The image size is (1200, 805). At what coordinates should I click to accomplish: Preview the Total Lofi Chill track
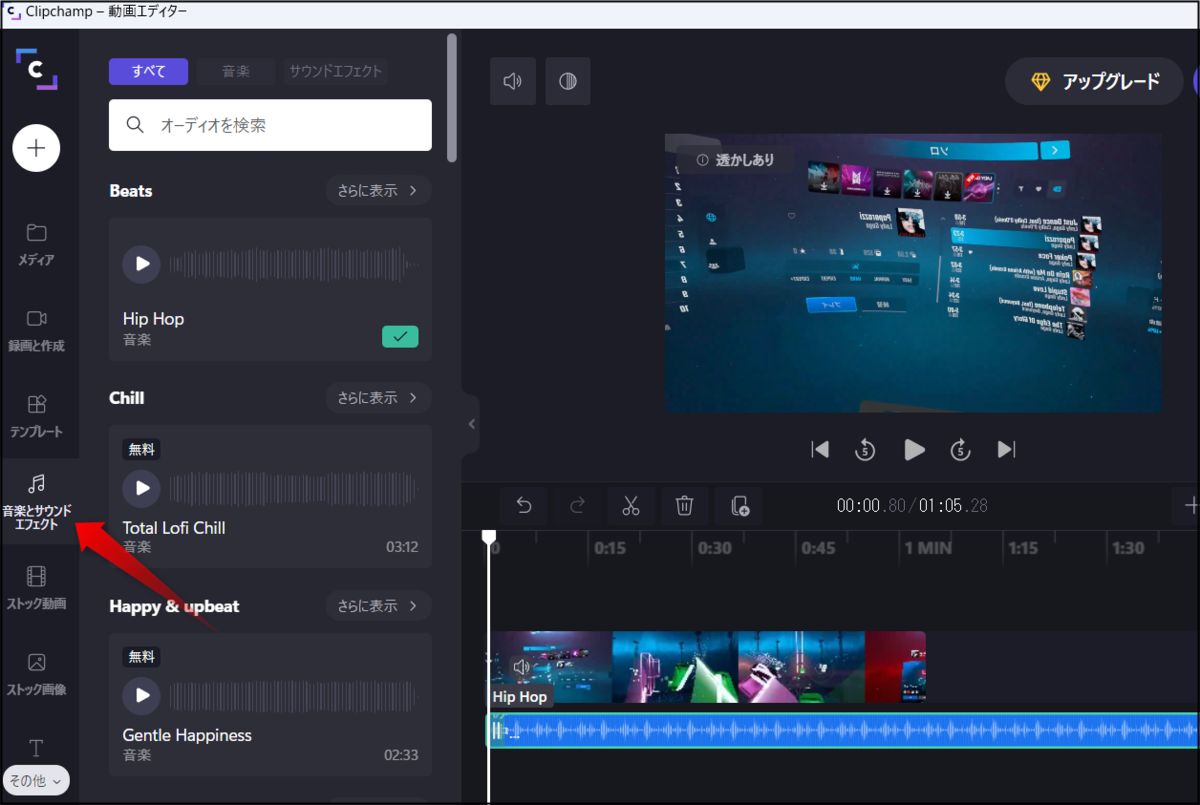[x=141, y=488]
